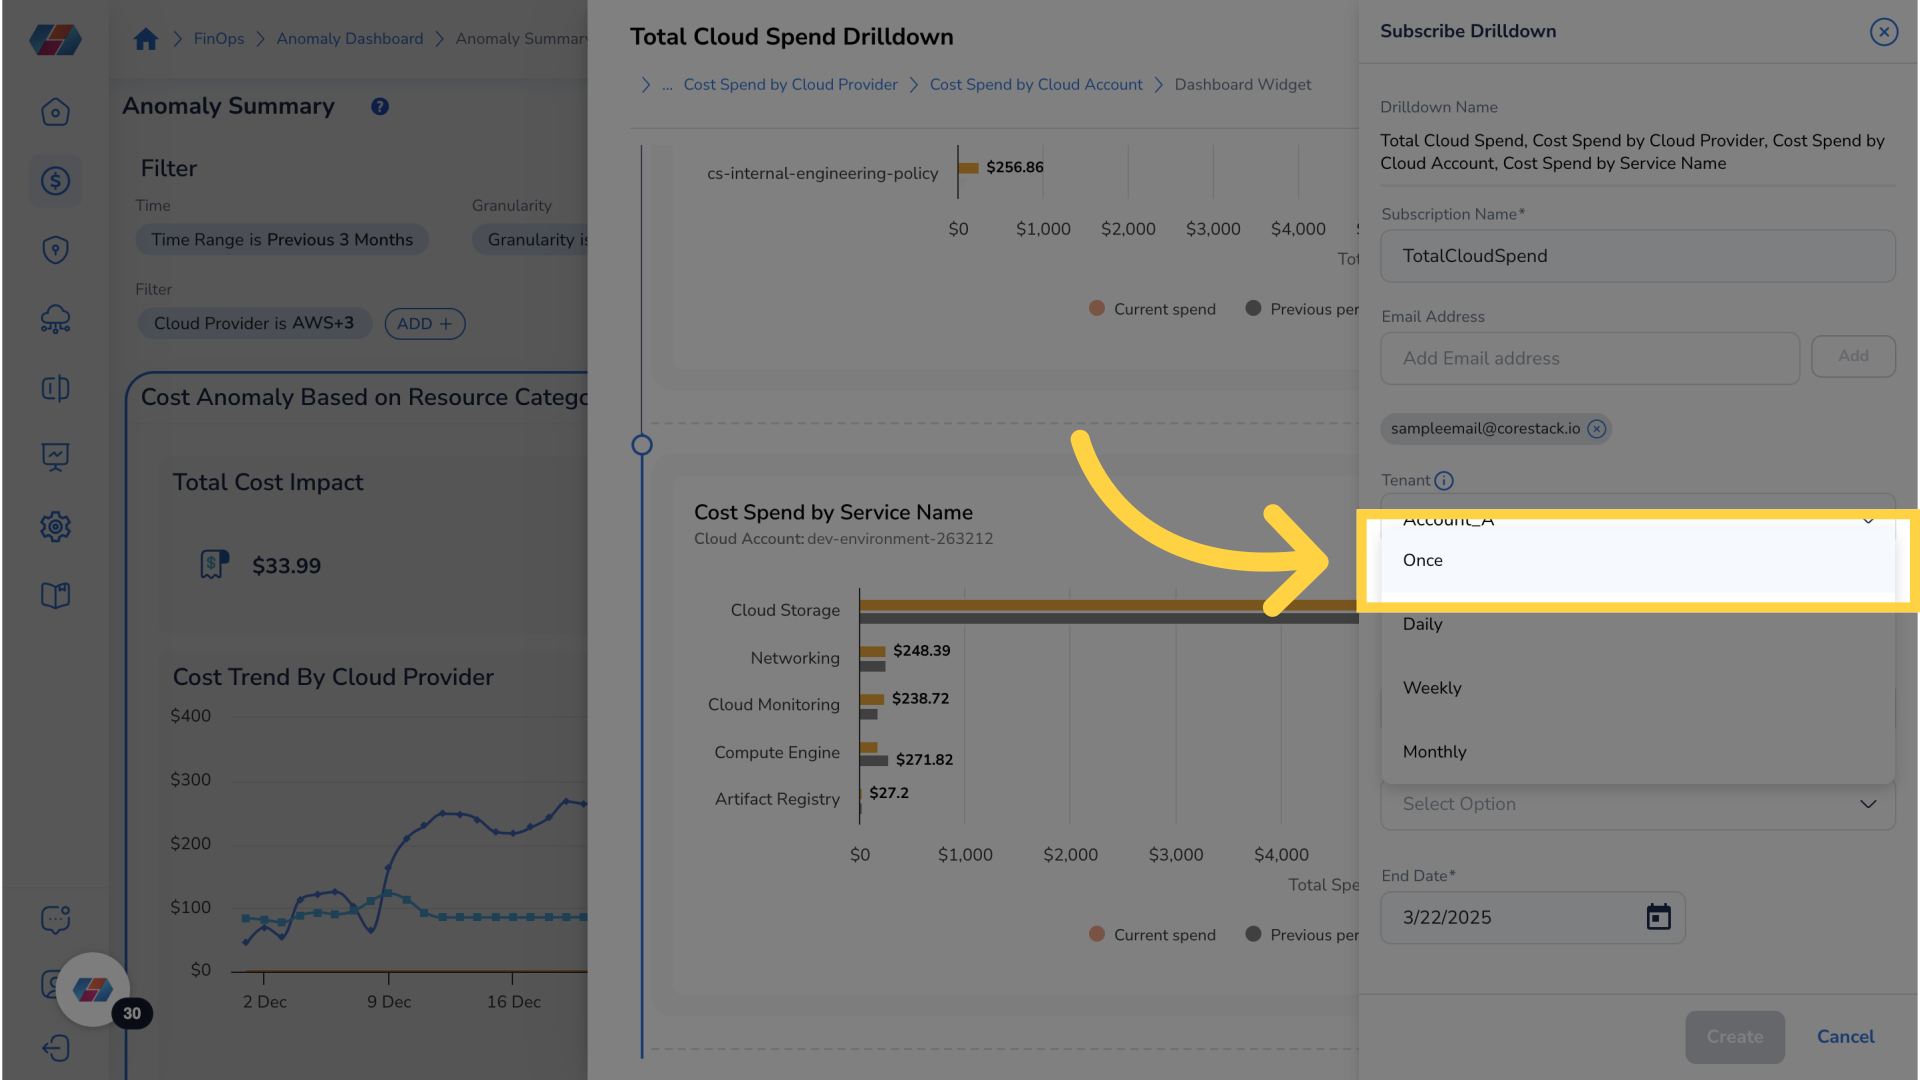Open the FinOps dollar sidebar icon
The height and width of the screenshot is (1080, 1920).
click(x=55, y=180)
